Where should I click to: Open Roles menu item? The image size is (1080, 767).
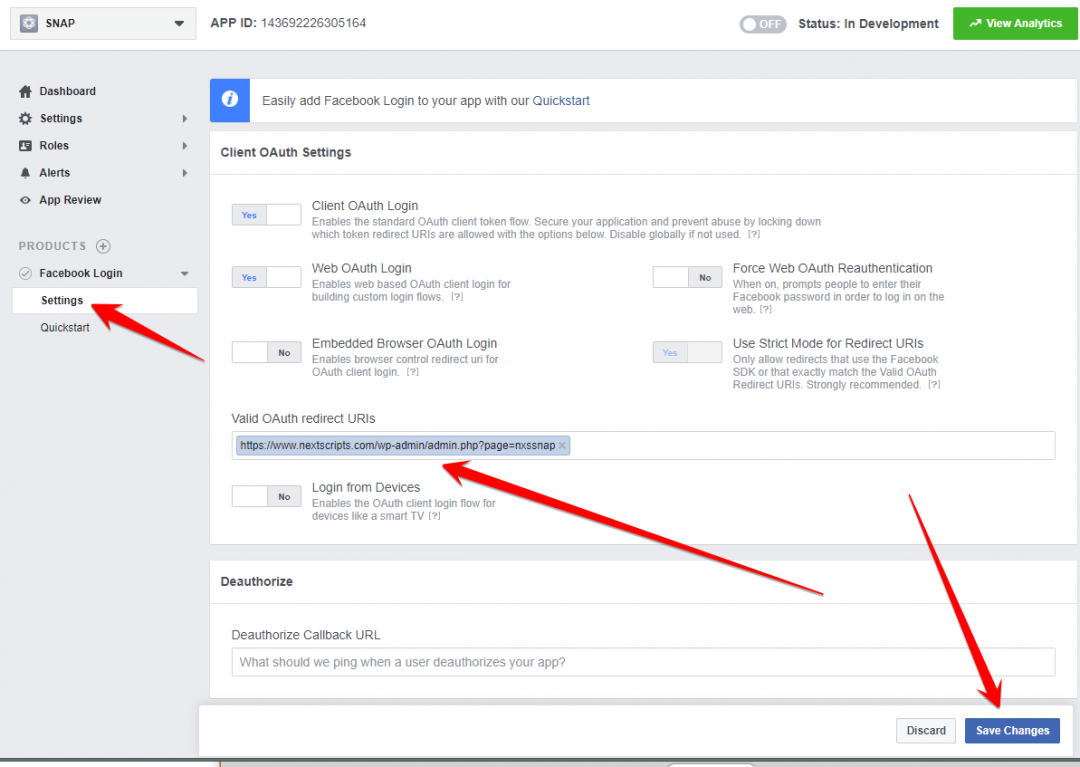(x=54, y=146)
